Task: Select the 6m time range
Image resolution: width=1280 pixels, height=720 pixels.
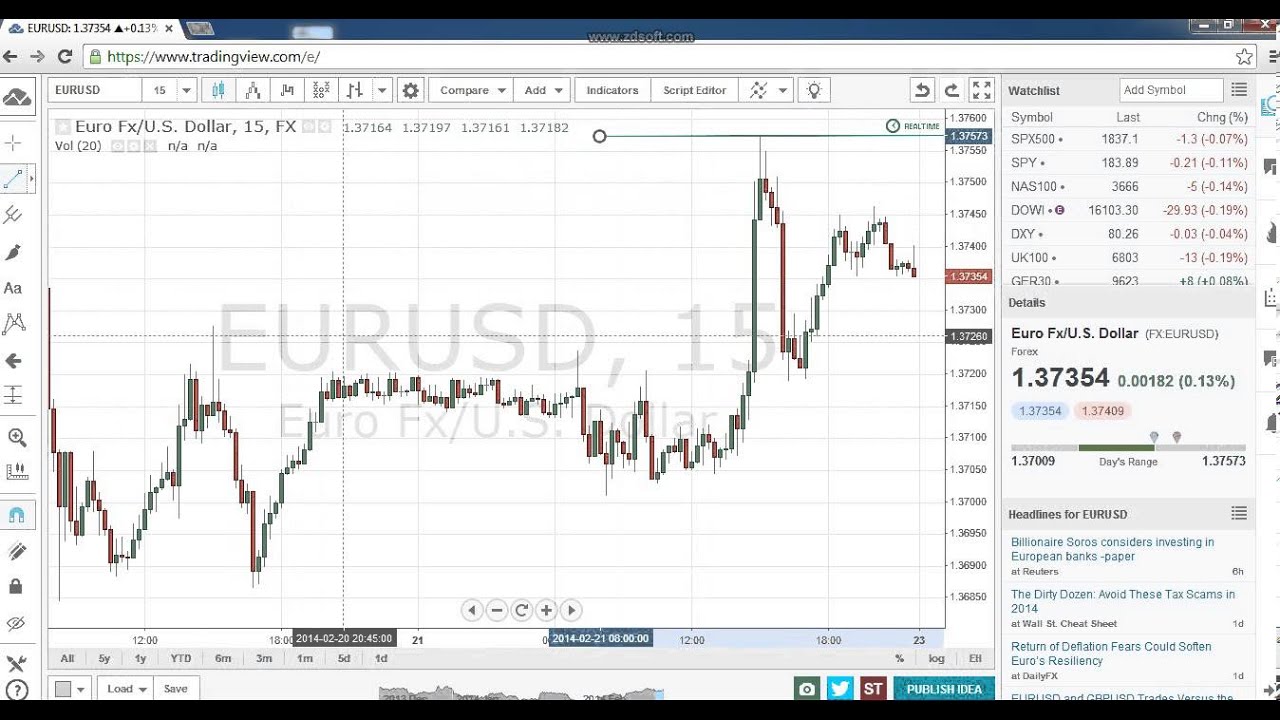Action: [223, 658]
